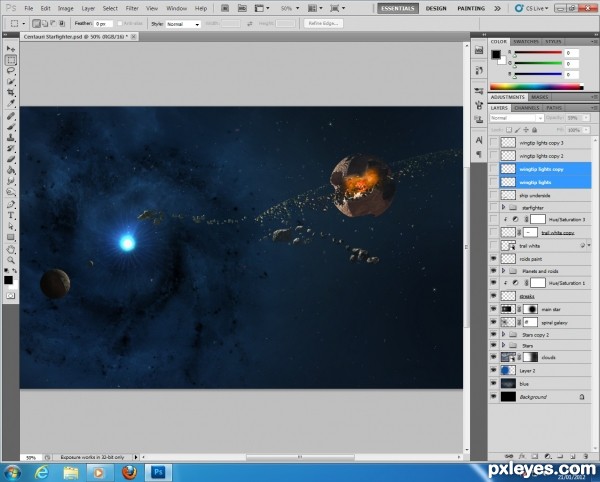Select the Pen tool
Screen dimensions: 600x482
pos(11,204)
